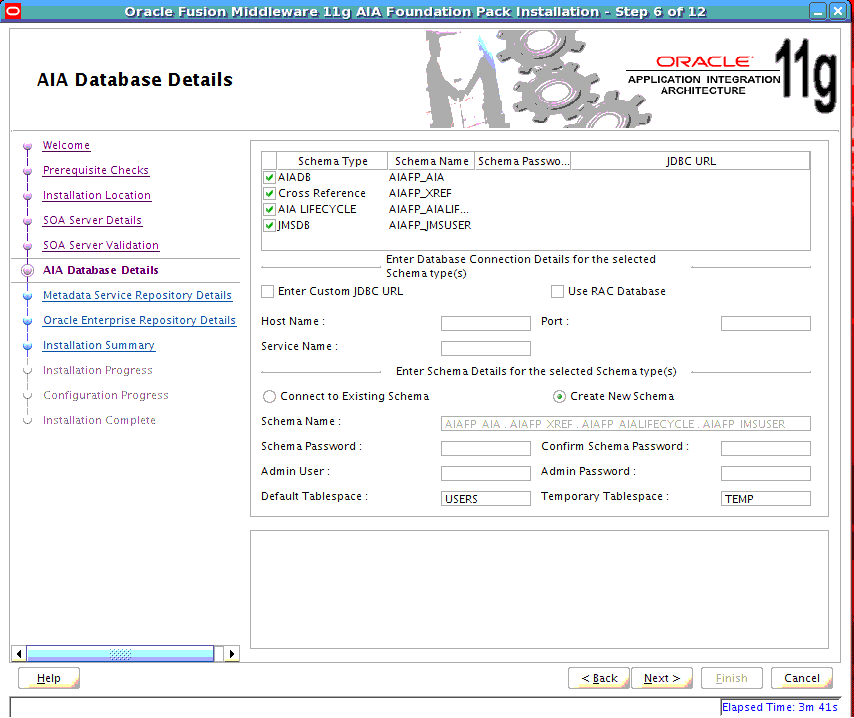
Task: Select Create New Schema radio button
Action: [559, 397]
